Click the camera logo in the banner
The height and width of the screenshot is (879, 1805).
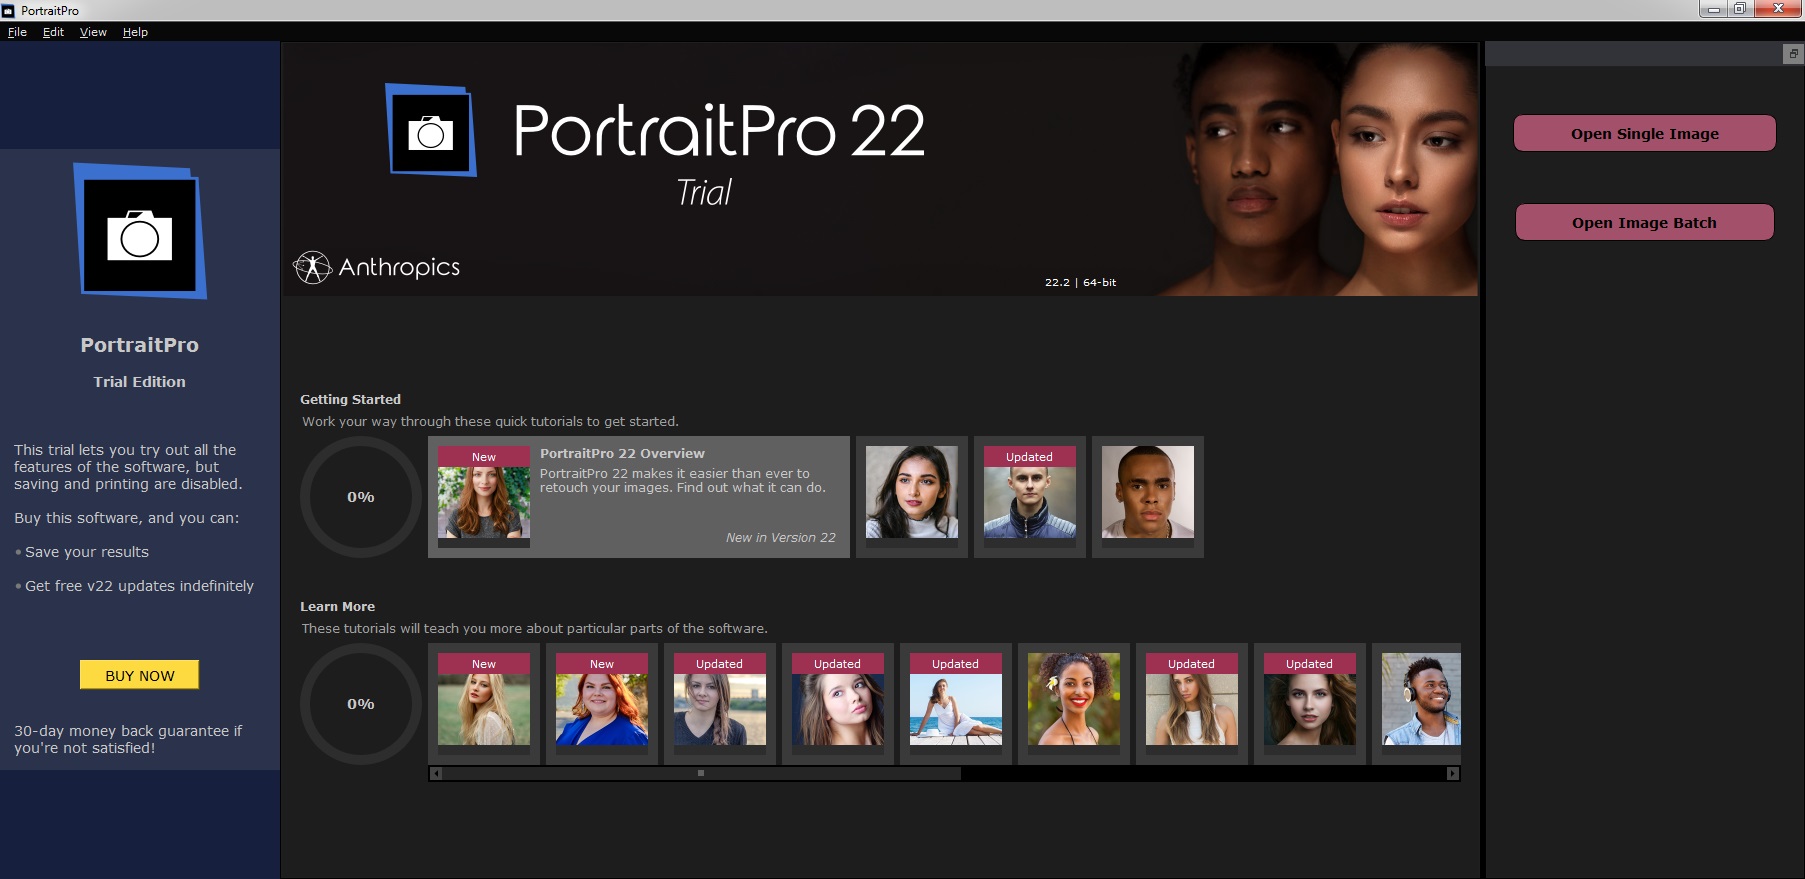coord(431,130)
